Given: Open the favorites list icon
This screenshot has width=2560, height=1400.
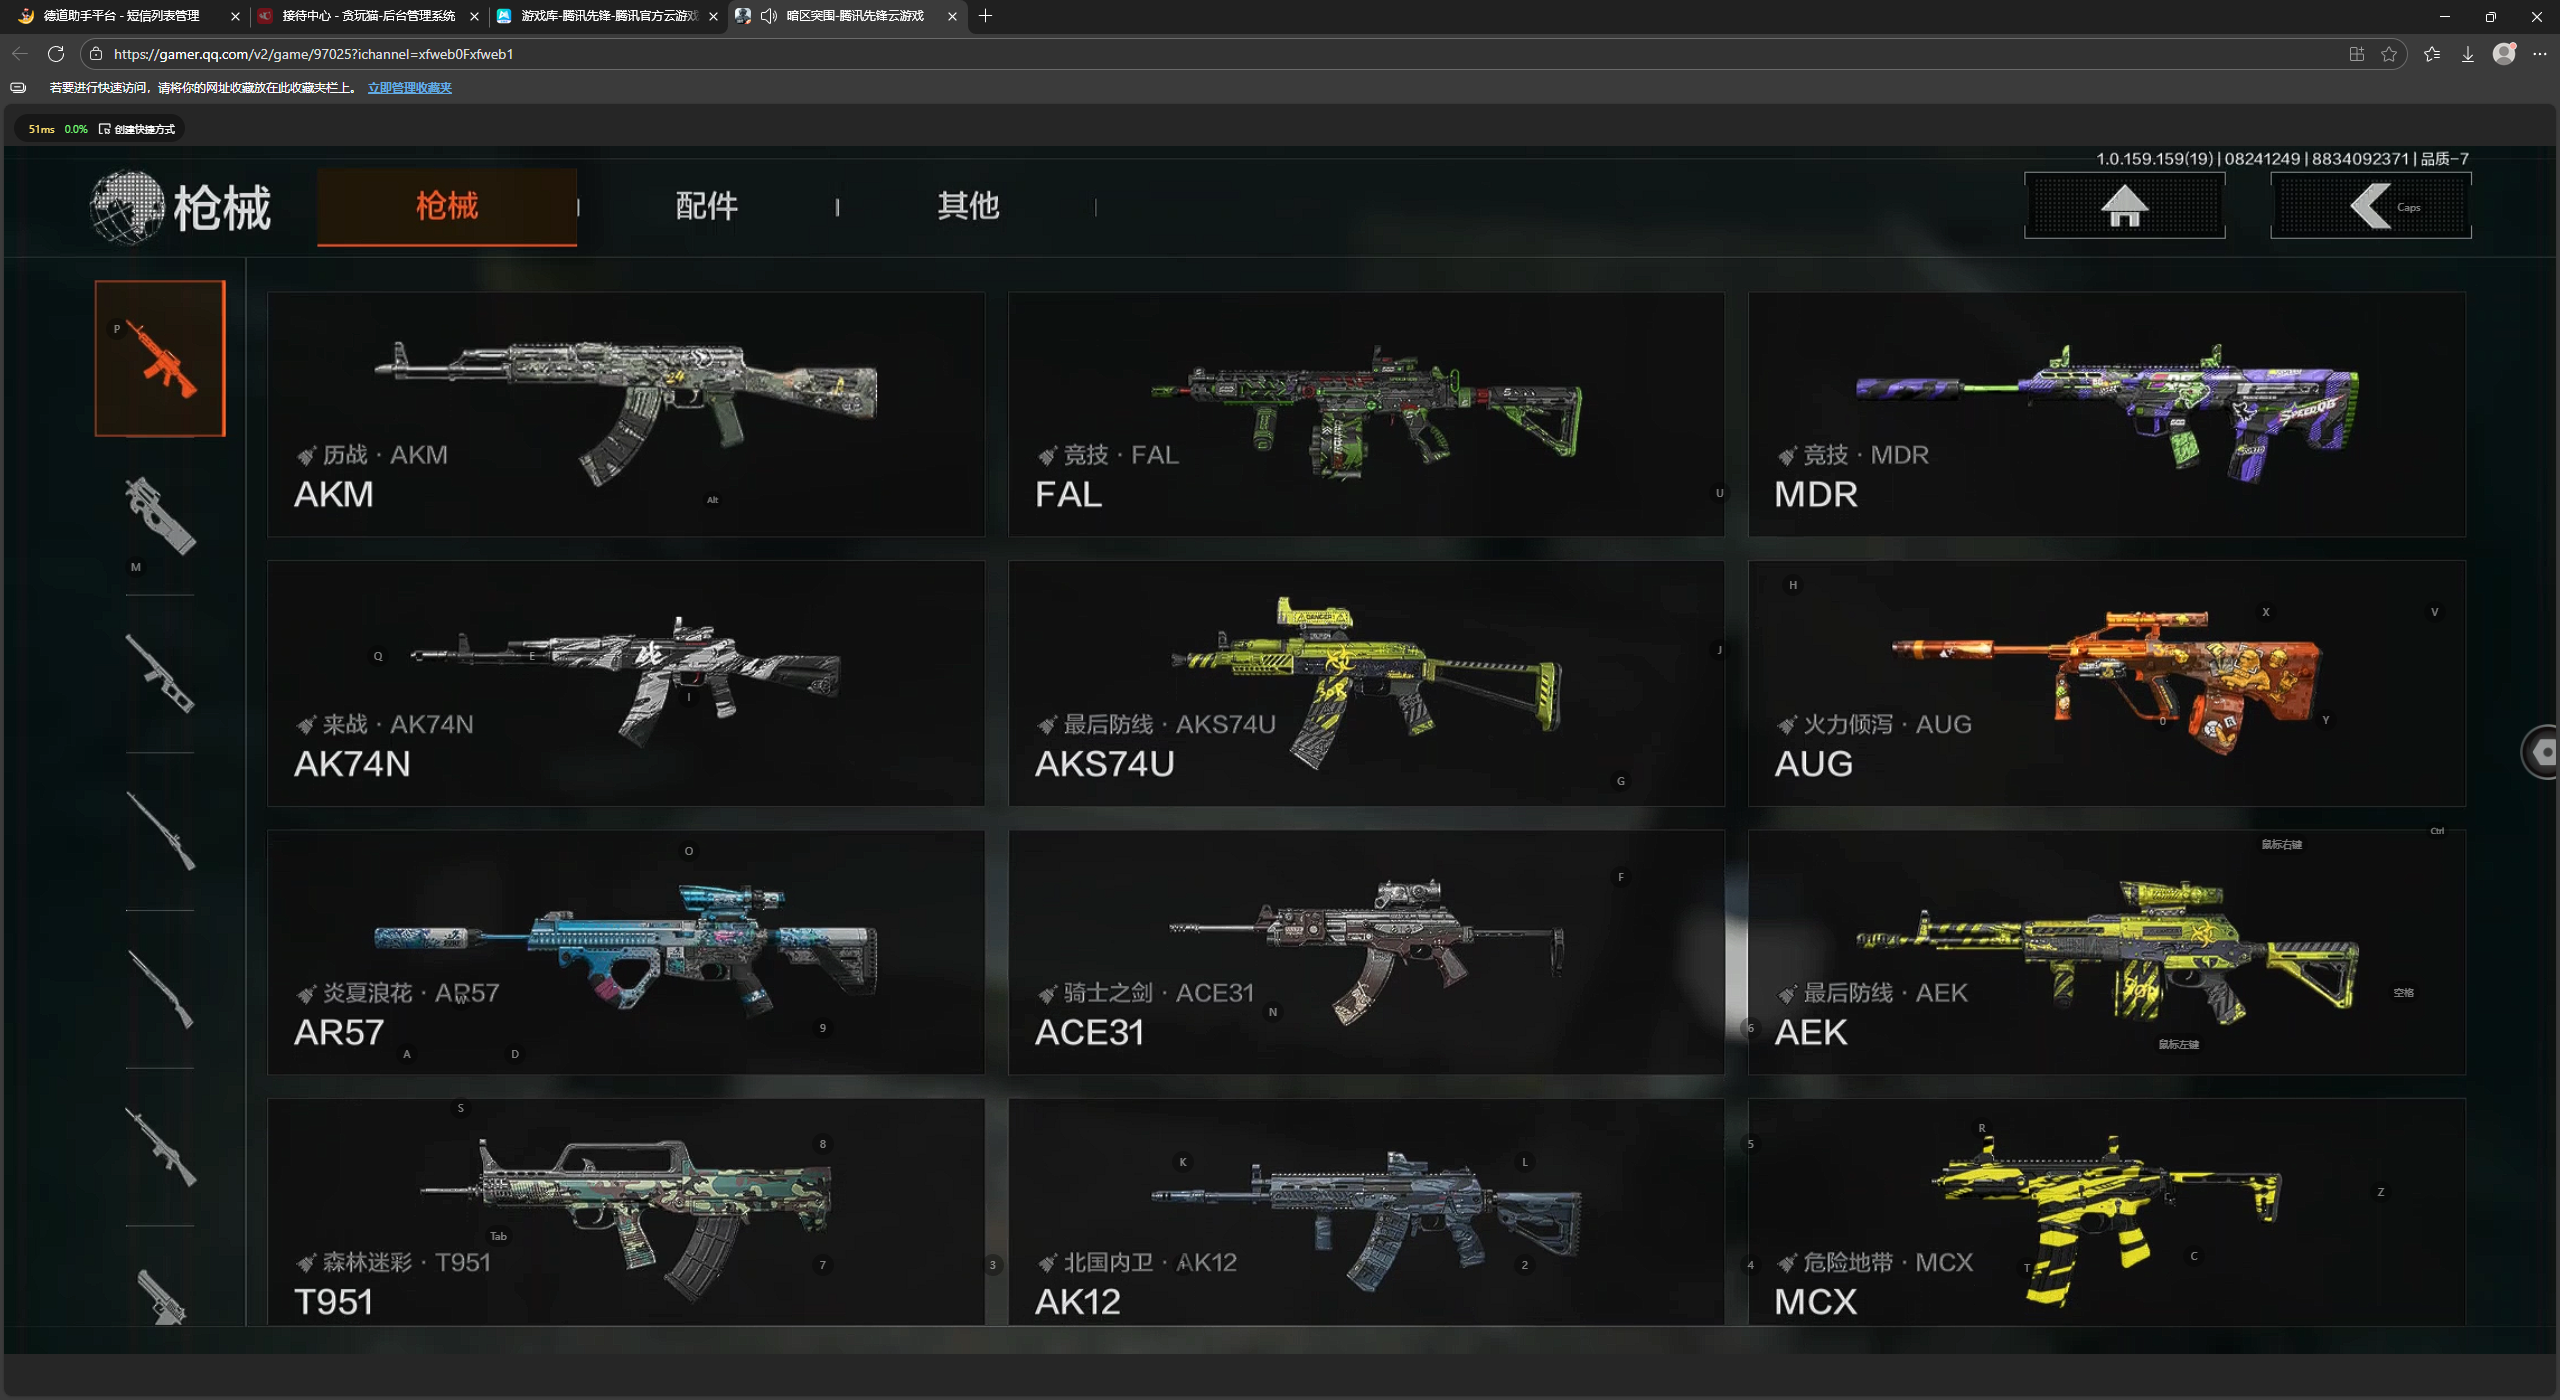Looking at the screenshot, I should (2431, 54).
